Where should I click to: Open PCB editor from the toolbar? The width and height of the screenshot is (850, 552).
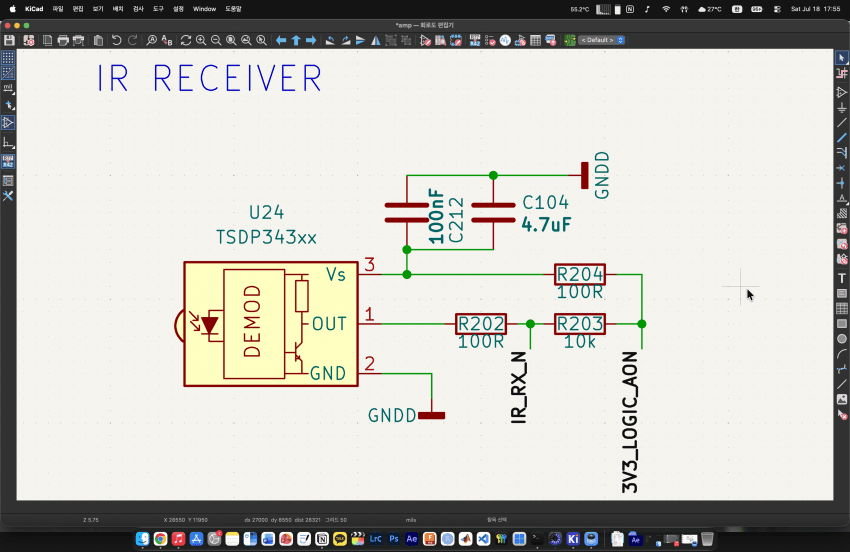[570, 40]
